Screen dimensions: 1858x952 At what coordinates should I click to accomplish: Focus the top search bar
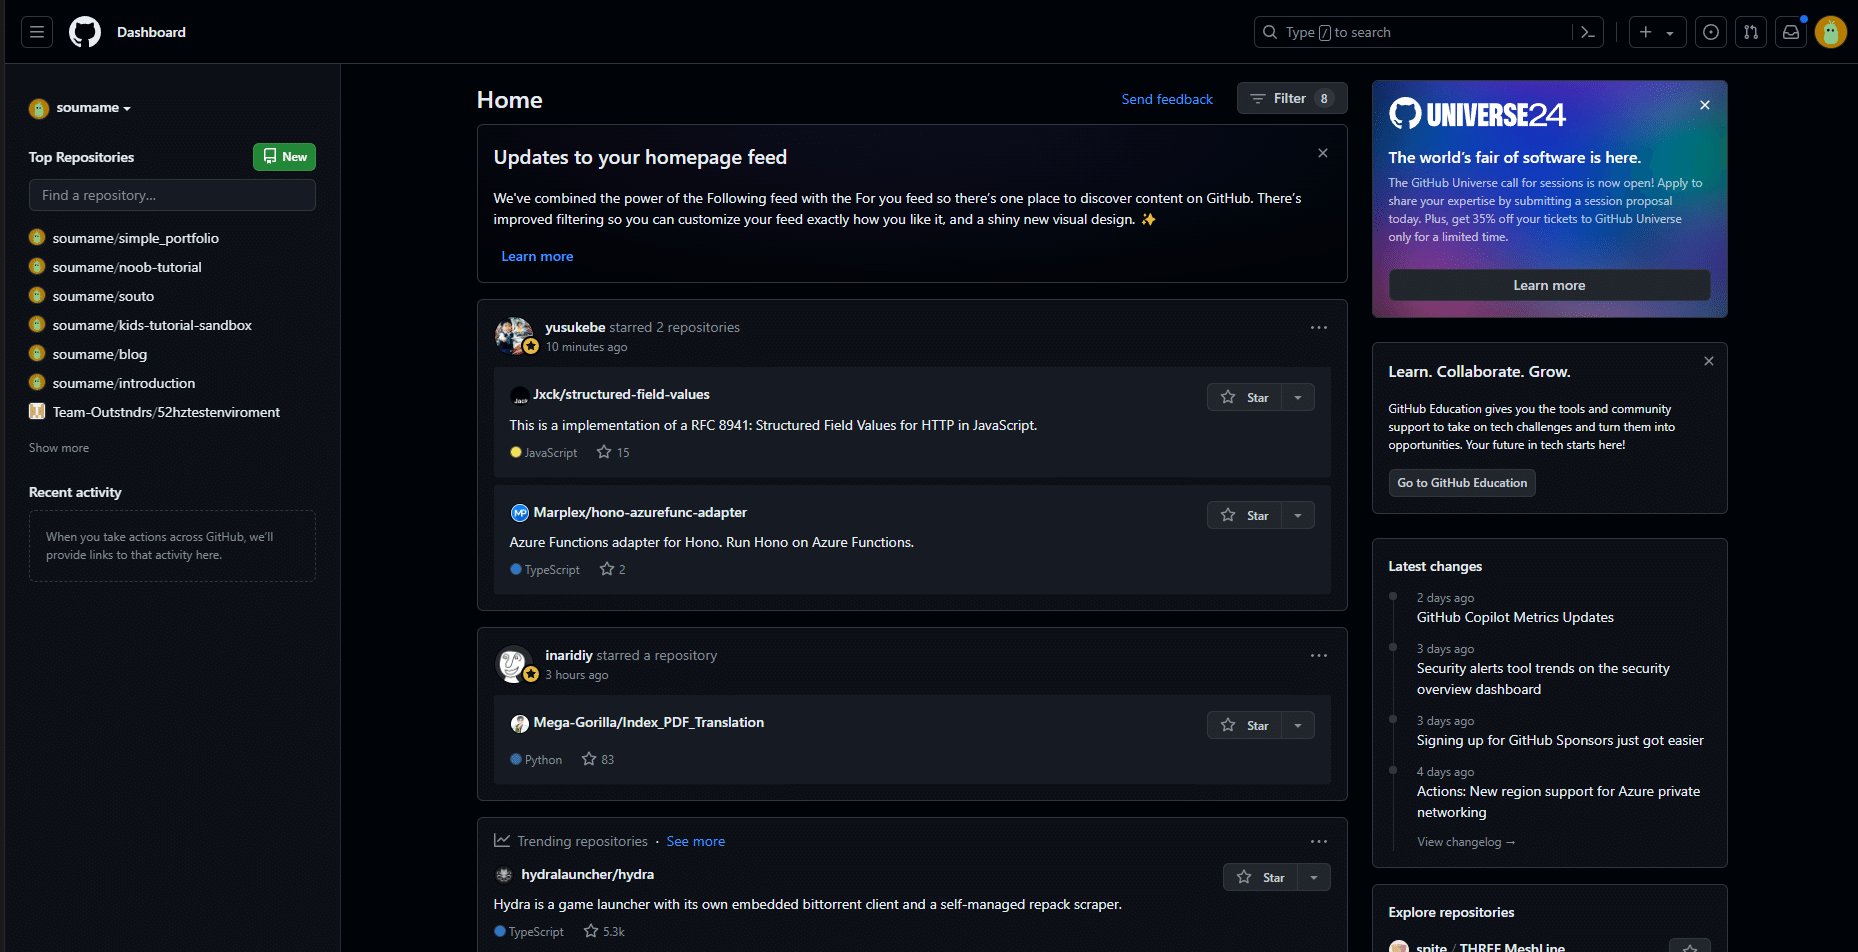point(1428,32)
